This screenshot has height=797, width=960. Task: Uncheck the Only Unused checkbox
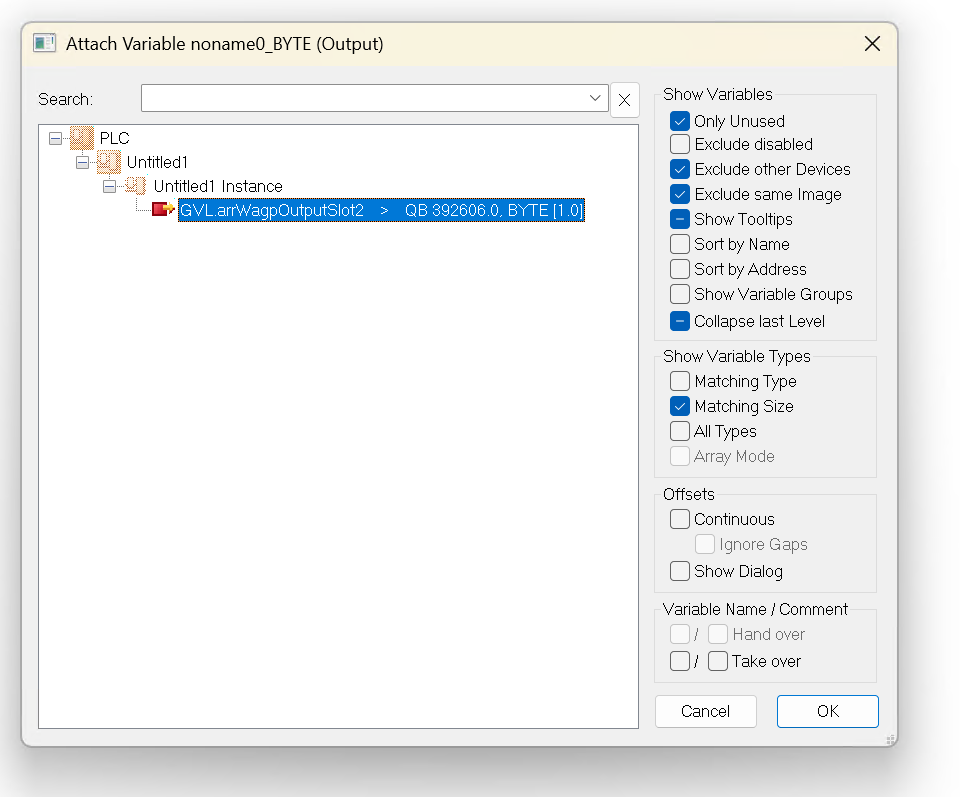pos(680,121)
